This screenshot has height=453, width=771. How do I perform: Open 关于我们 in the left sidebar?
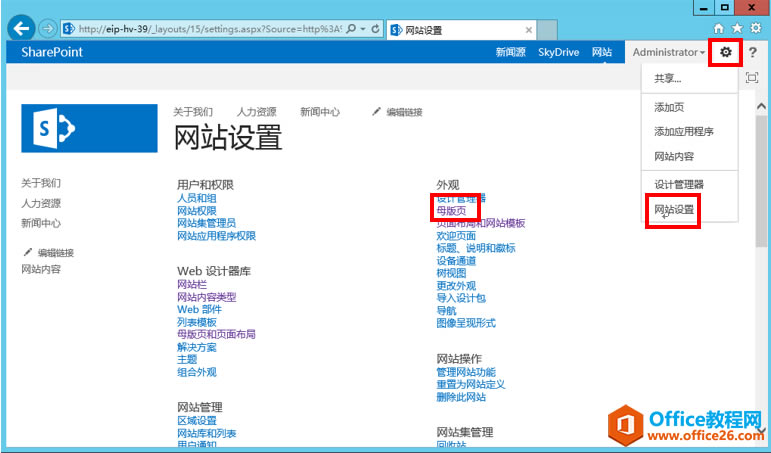(x=41, y=183)
